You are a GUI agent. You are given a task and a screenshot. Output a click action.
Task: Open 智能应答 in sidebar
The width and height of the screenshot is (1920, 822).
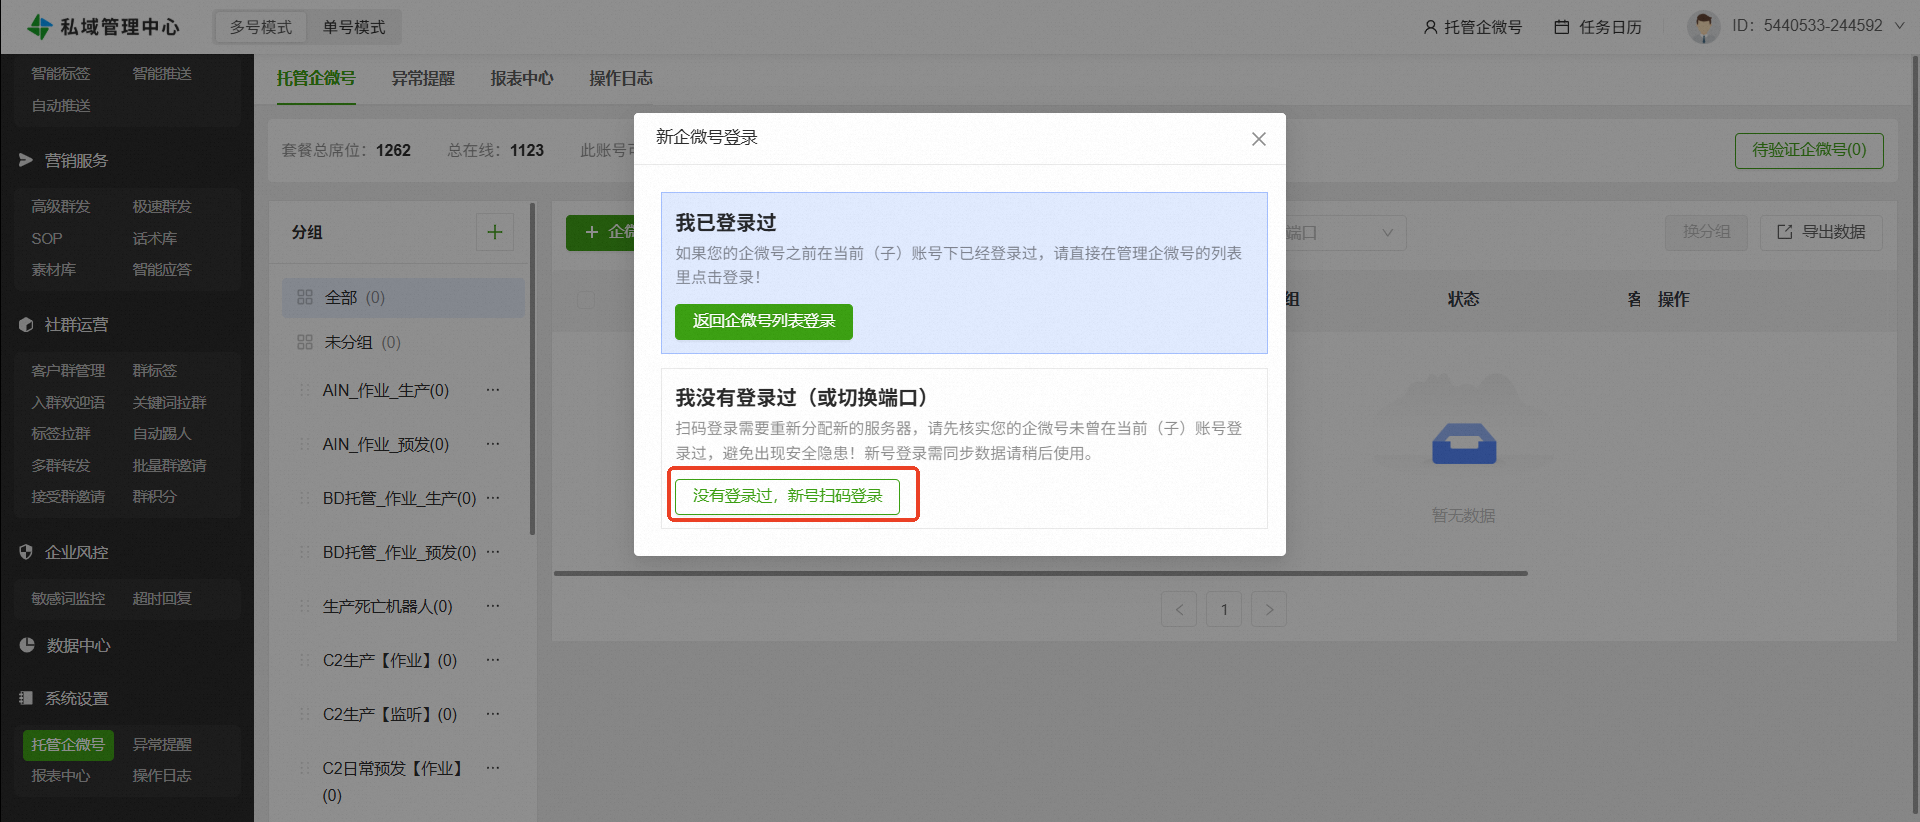click(x=162, y=270)
